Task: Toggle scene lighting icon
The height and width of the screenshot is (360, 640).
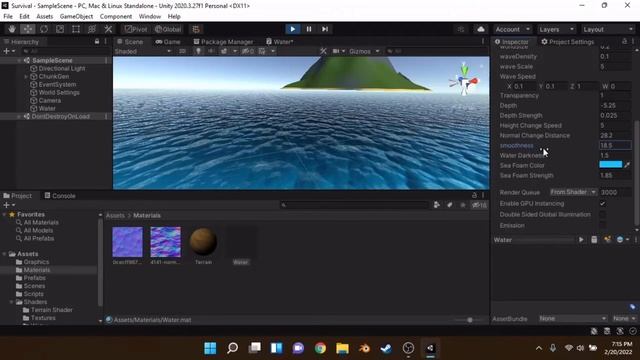Action: click(198, 51)
